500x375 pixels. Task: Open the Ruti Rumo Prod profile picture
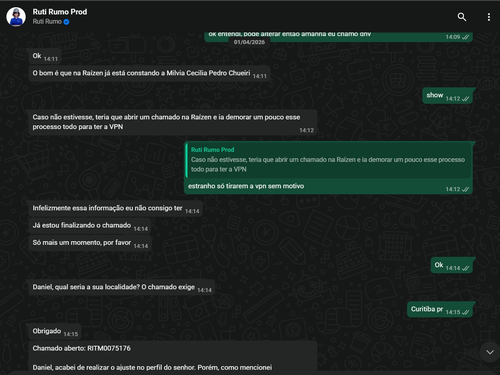pos(16,17)
